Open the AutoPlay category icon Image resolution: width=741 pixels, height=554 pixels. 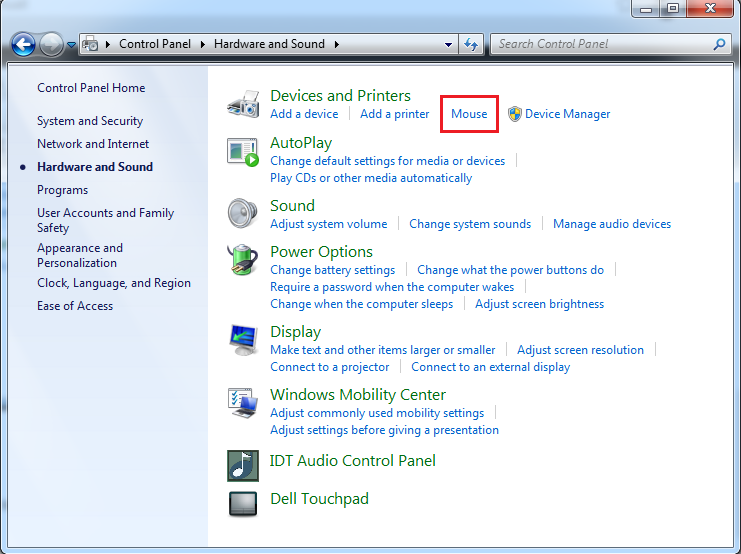(244, 152)
